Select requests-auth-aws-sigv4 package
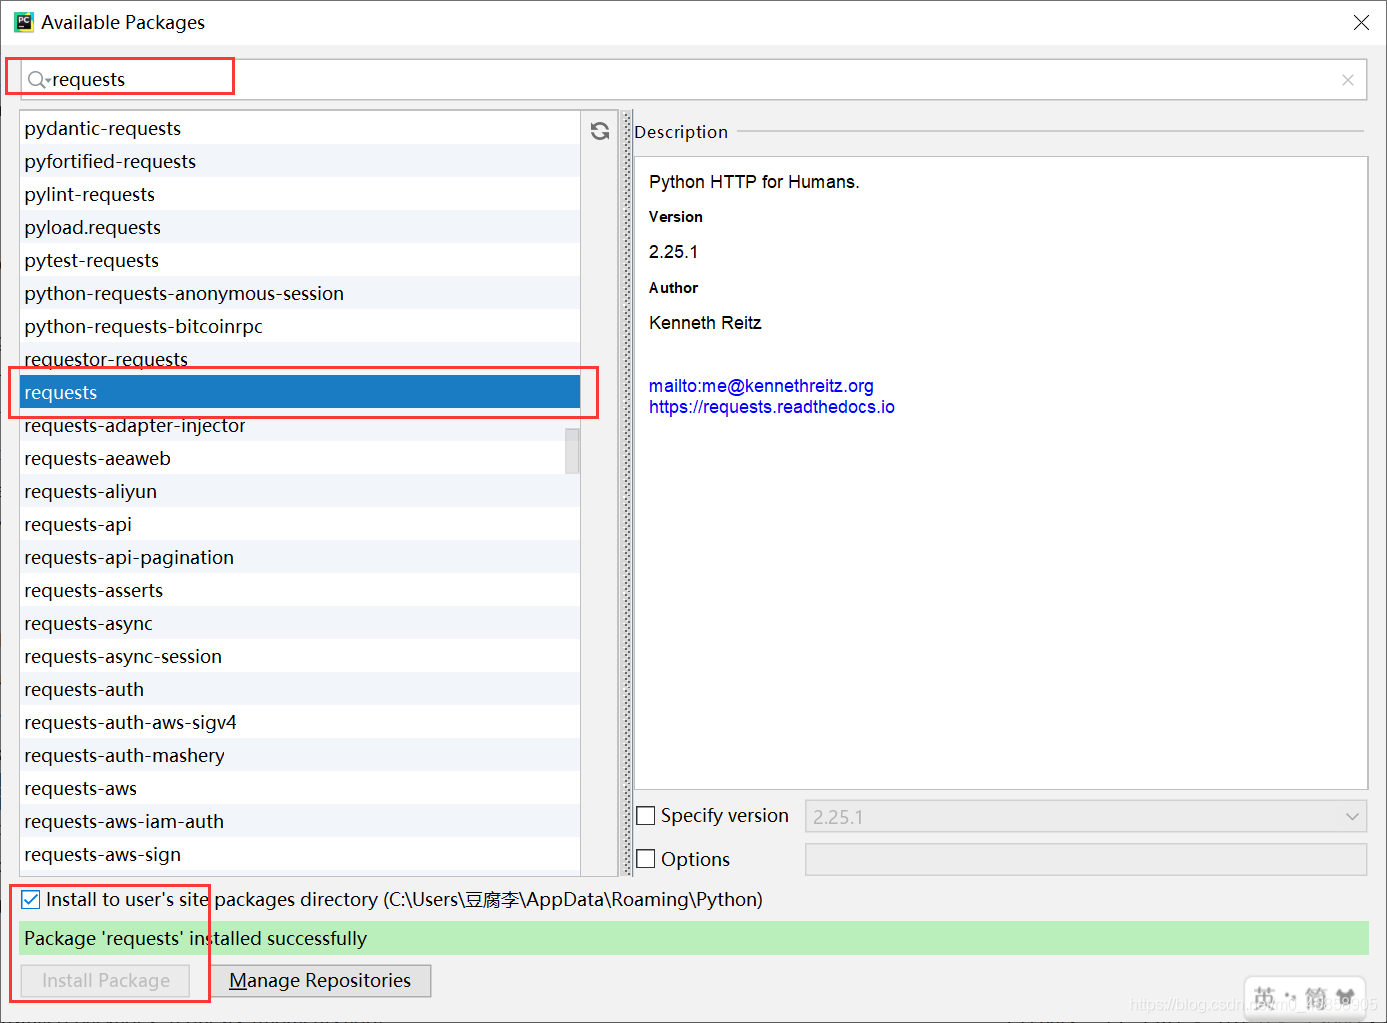The image size is (1387, 1023). coord(131,723)
